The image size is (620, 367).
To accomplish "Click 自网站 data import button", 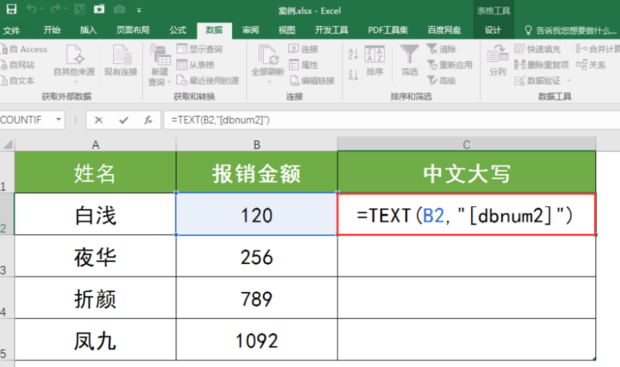I will tap(18, 65).
